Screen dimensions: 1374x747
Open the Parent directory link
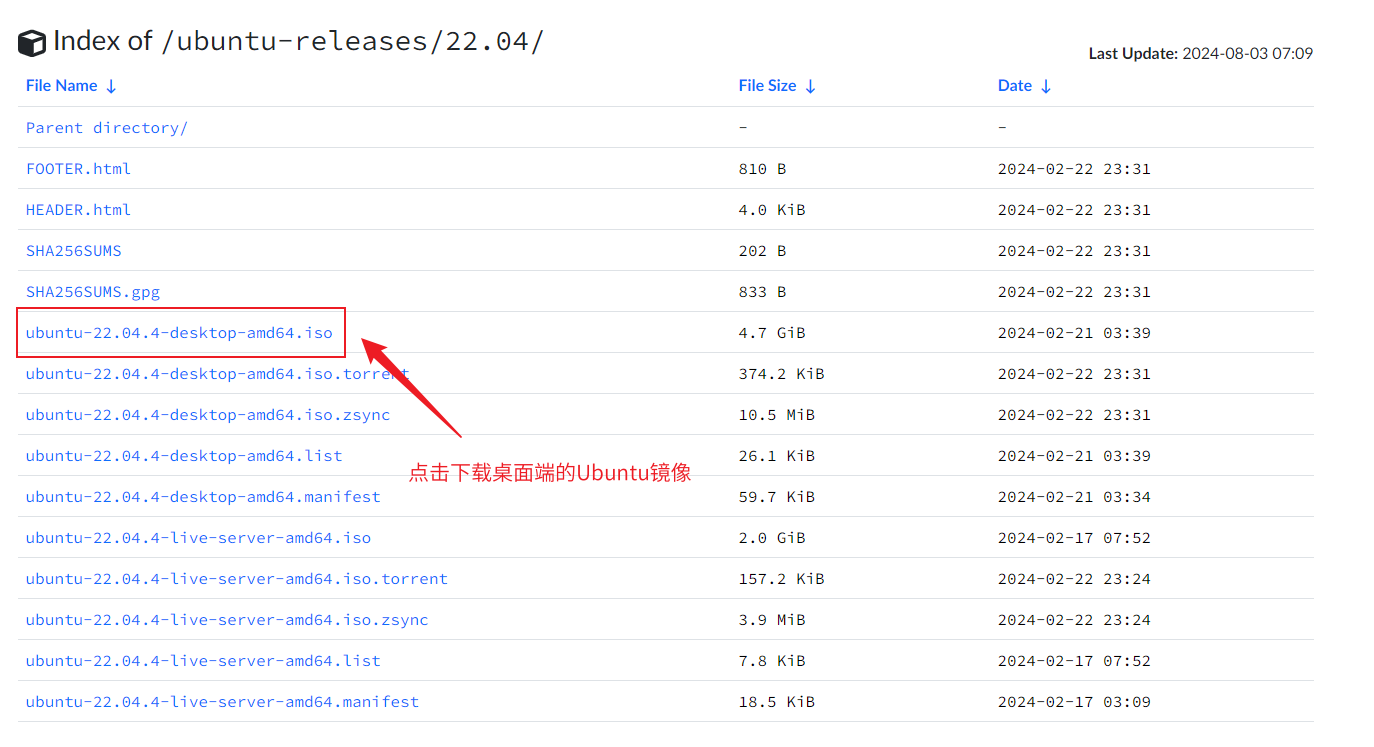coord(106,128)
